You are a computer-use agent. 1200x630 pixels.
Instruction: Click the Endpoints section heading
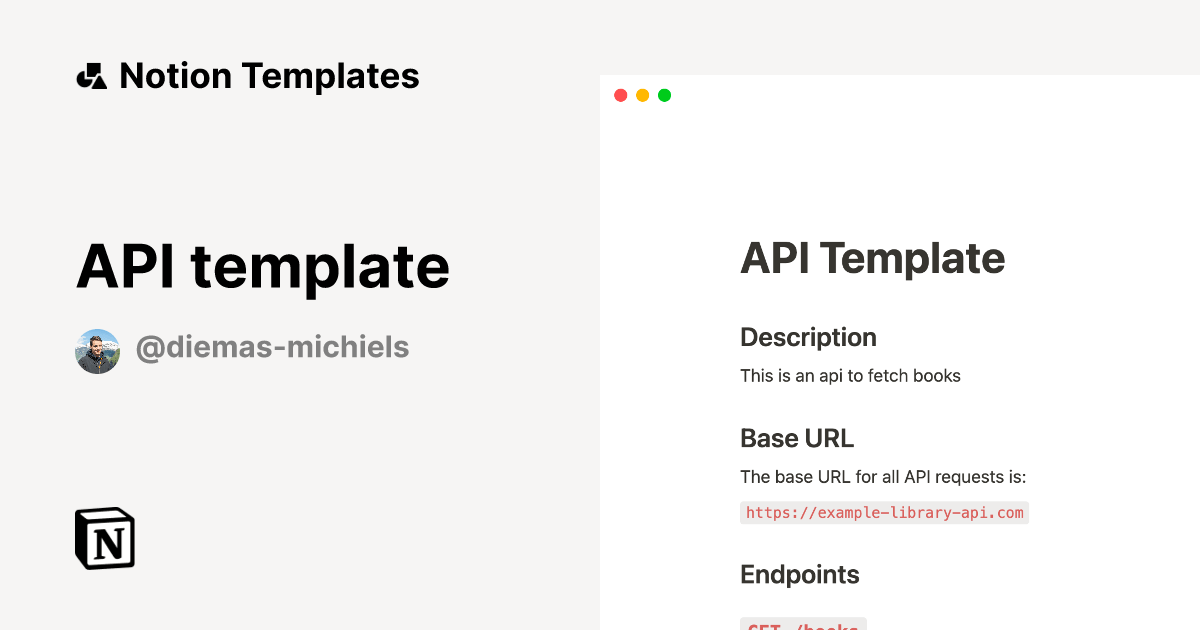(x=800, y=575)
